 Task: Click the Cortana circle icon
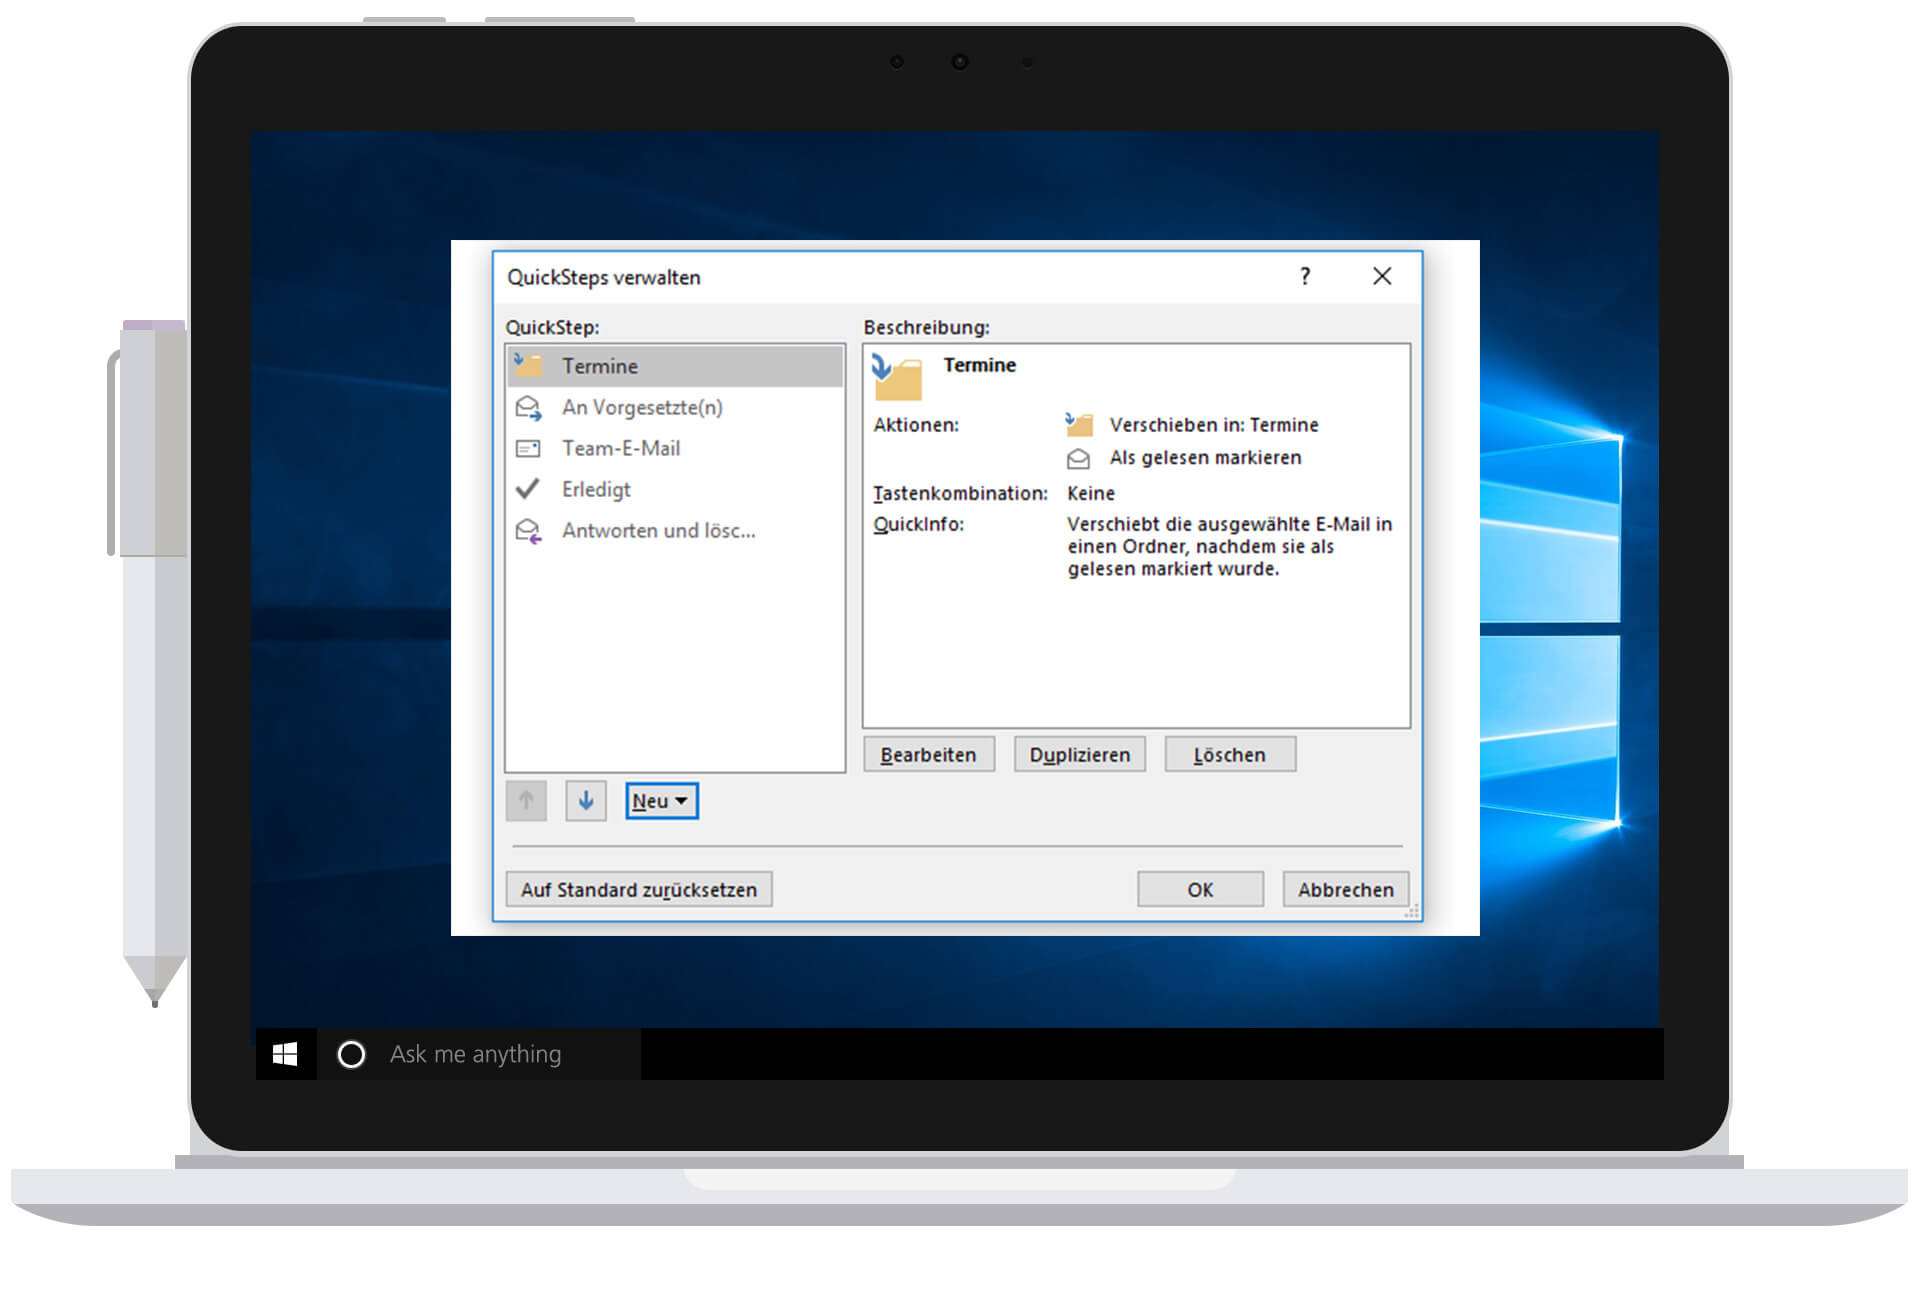point(351,1054)
